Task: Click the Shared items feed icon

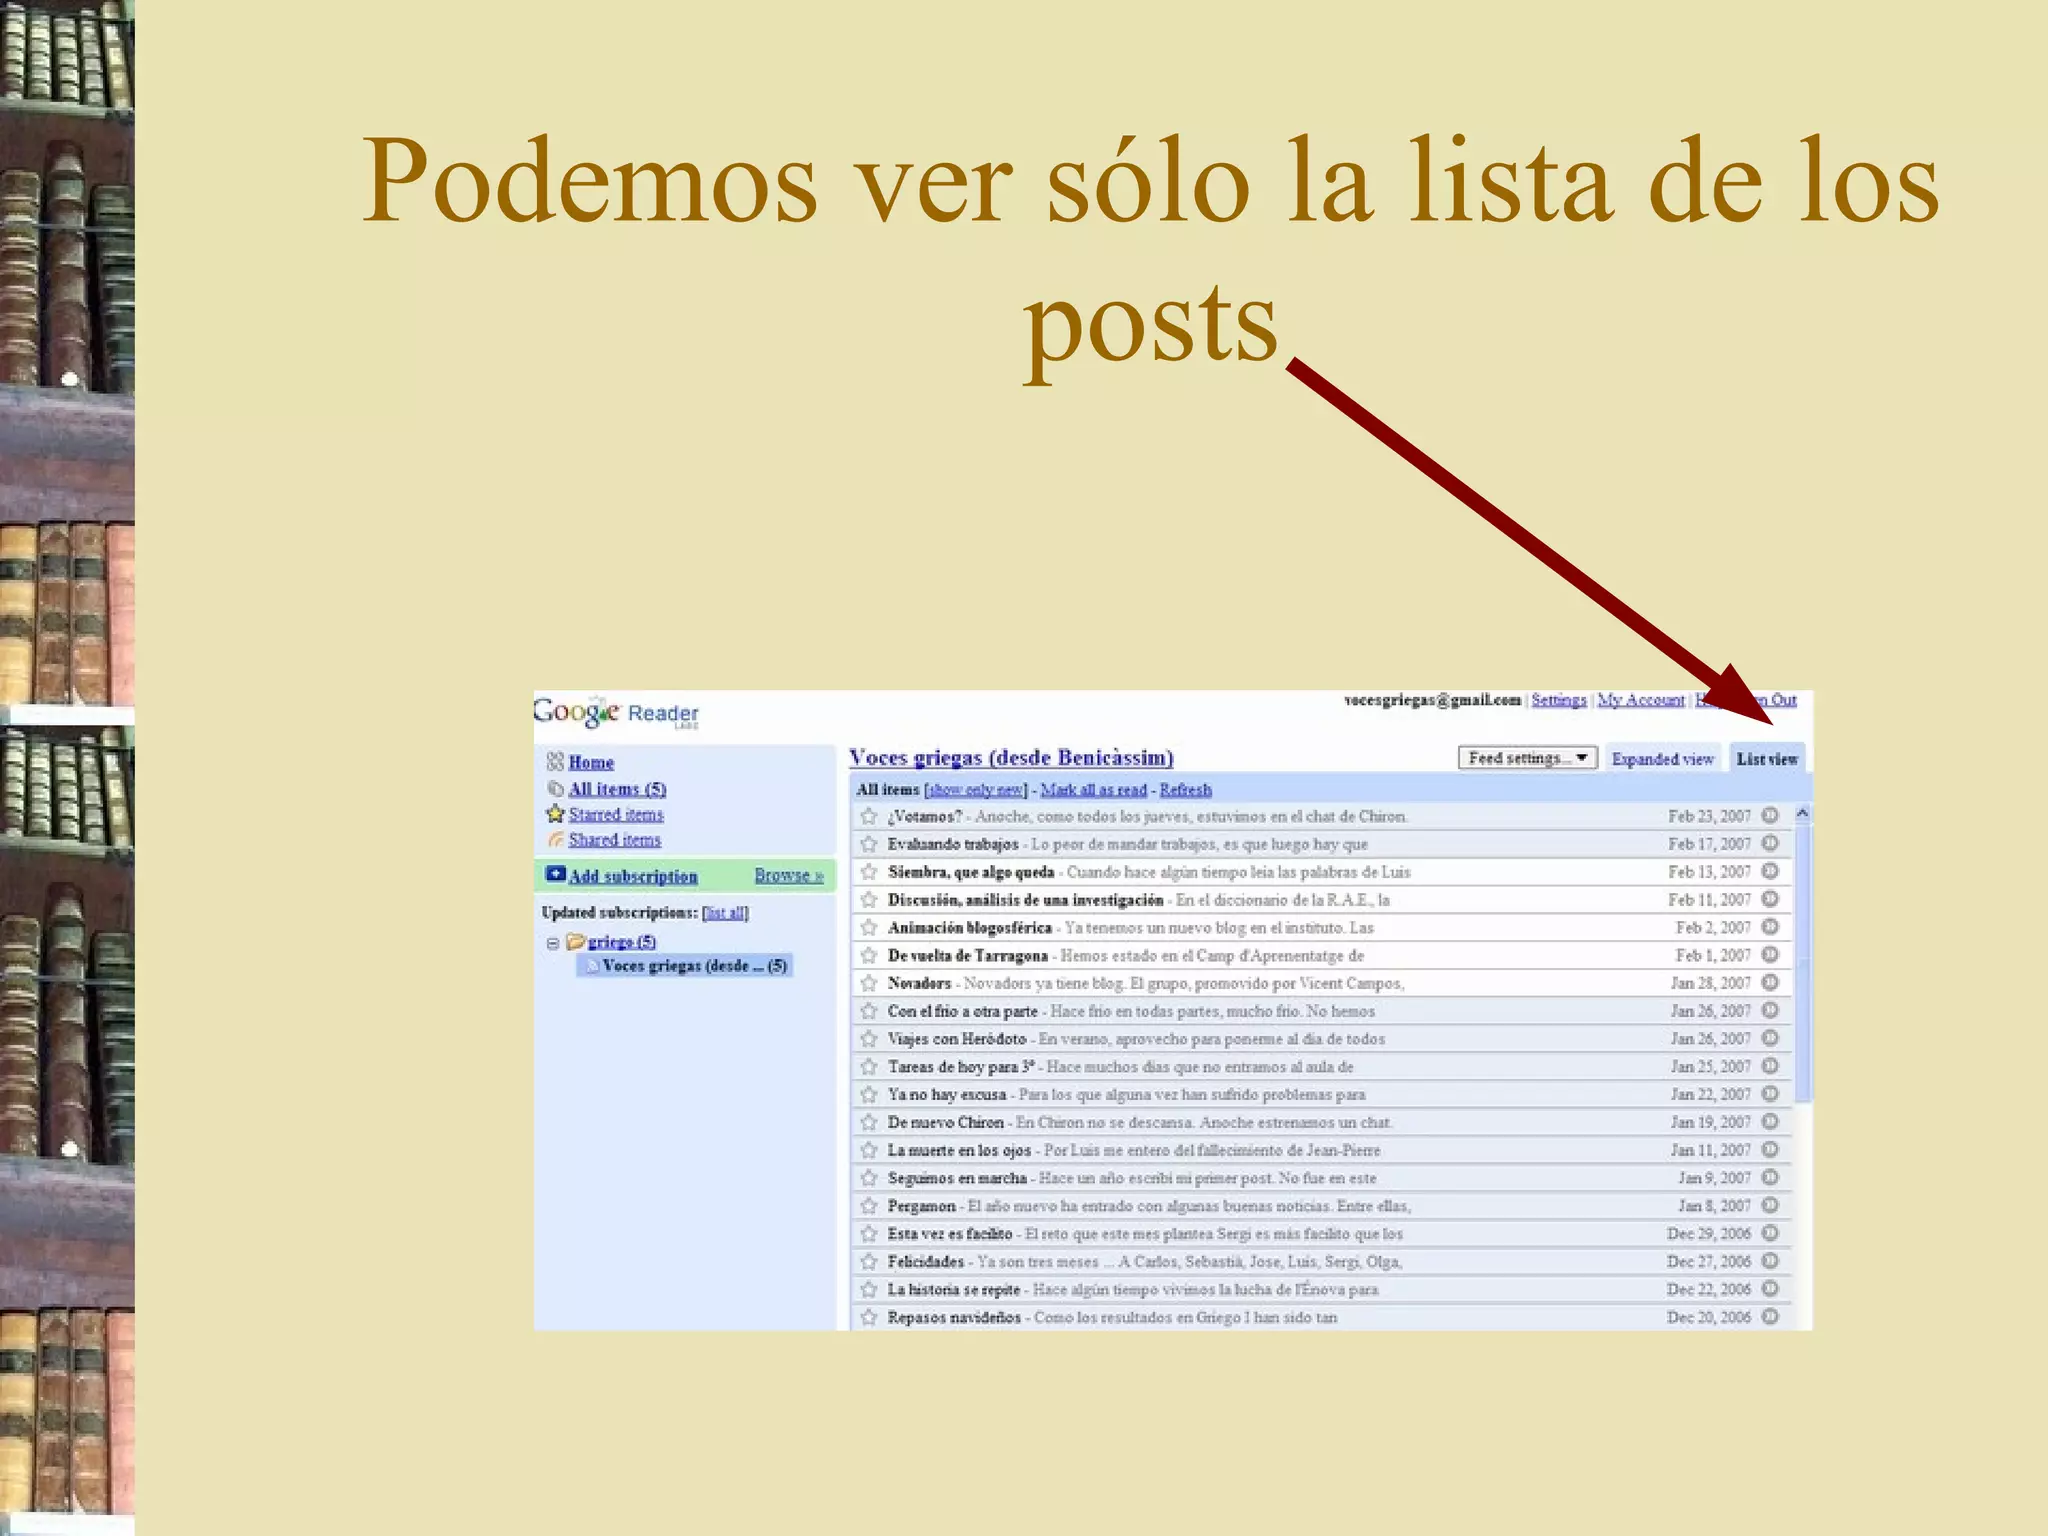Action: [556, 840]
